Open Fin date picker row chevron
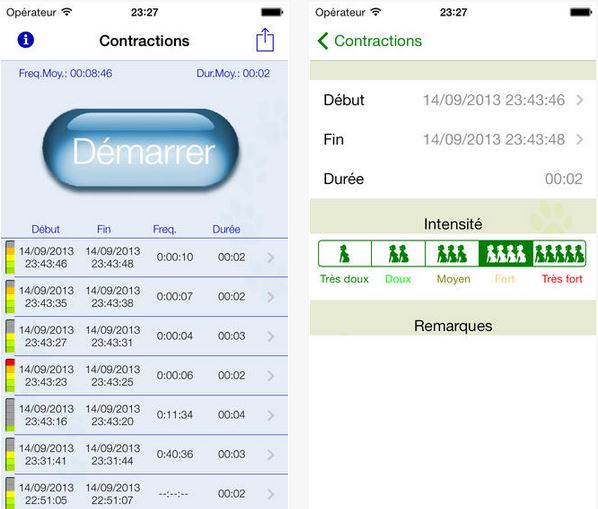598x509 pixels. point(580,140)
